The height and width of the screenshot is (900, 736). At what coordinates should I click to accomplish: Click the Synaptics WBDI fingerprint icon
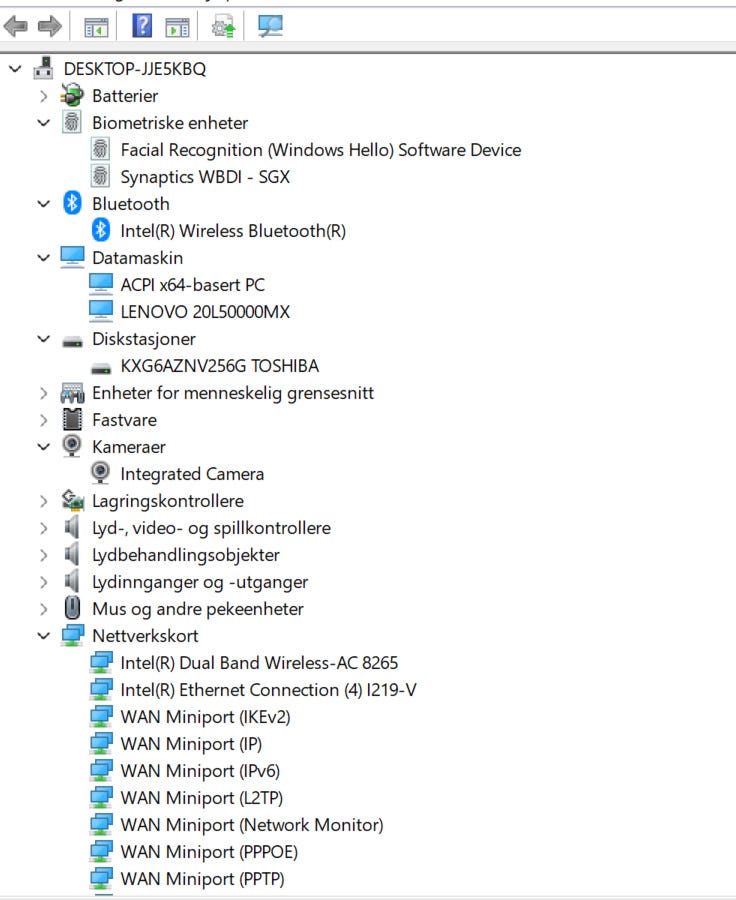click(100, 176)
